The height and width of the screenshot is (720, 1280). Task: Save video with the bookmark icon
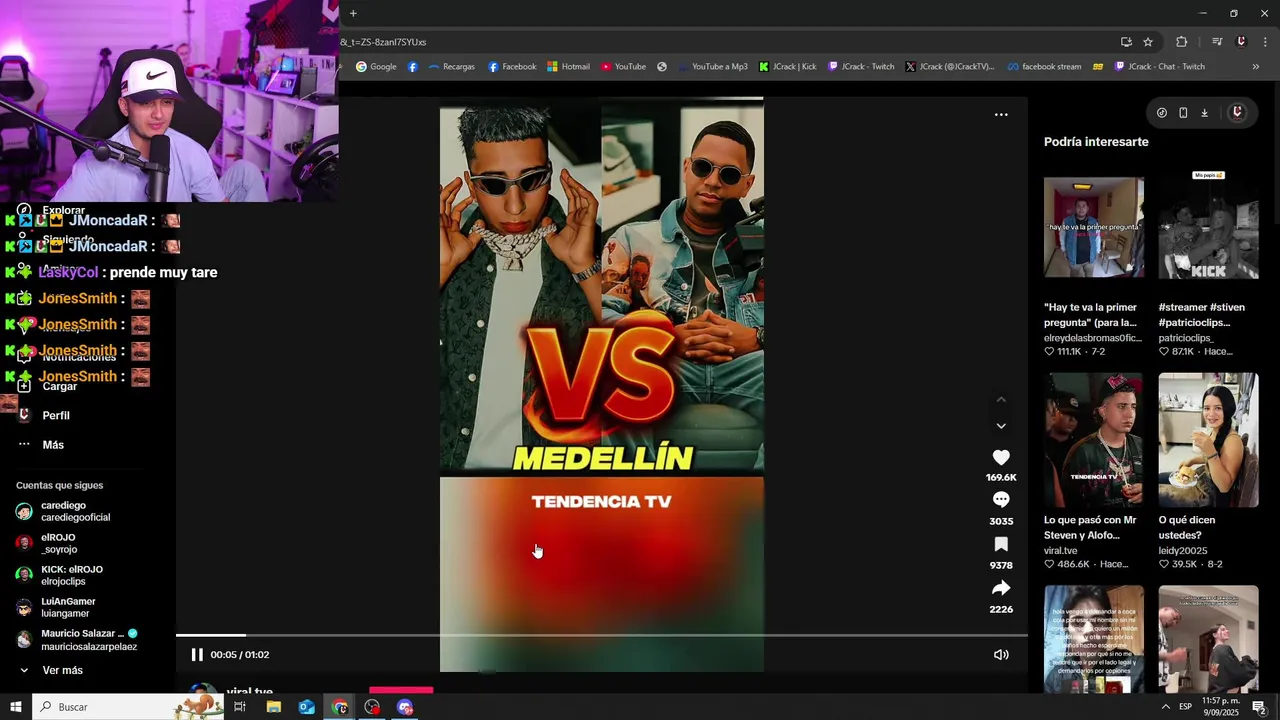coord(1001,544)
